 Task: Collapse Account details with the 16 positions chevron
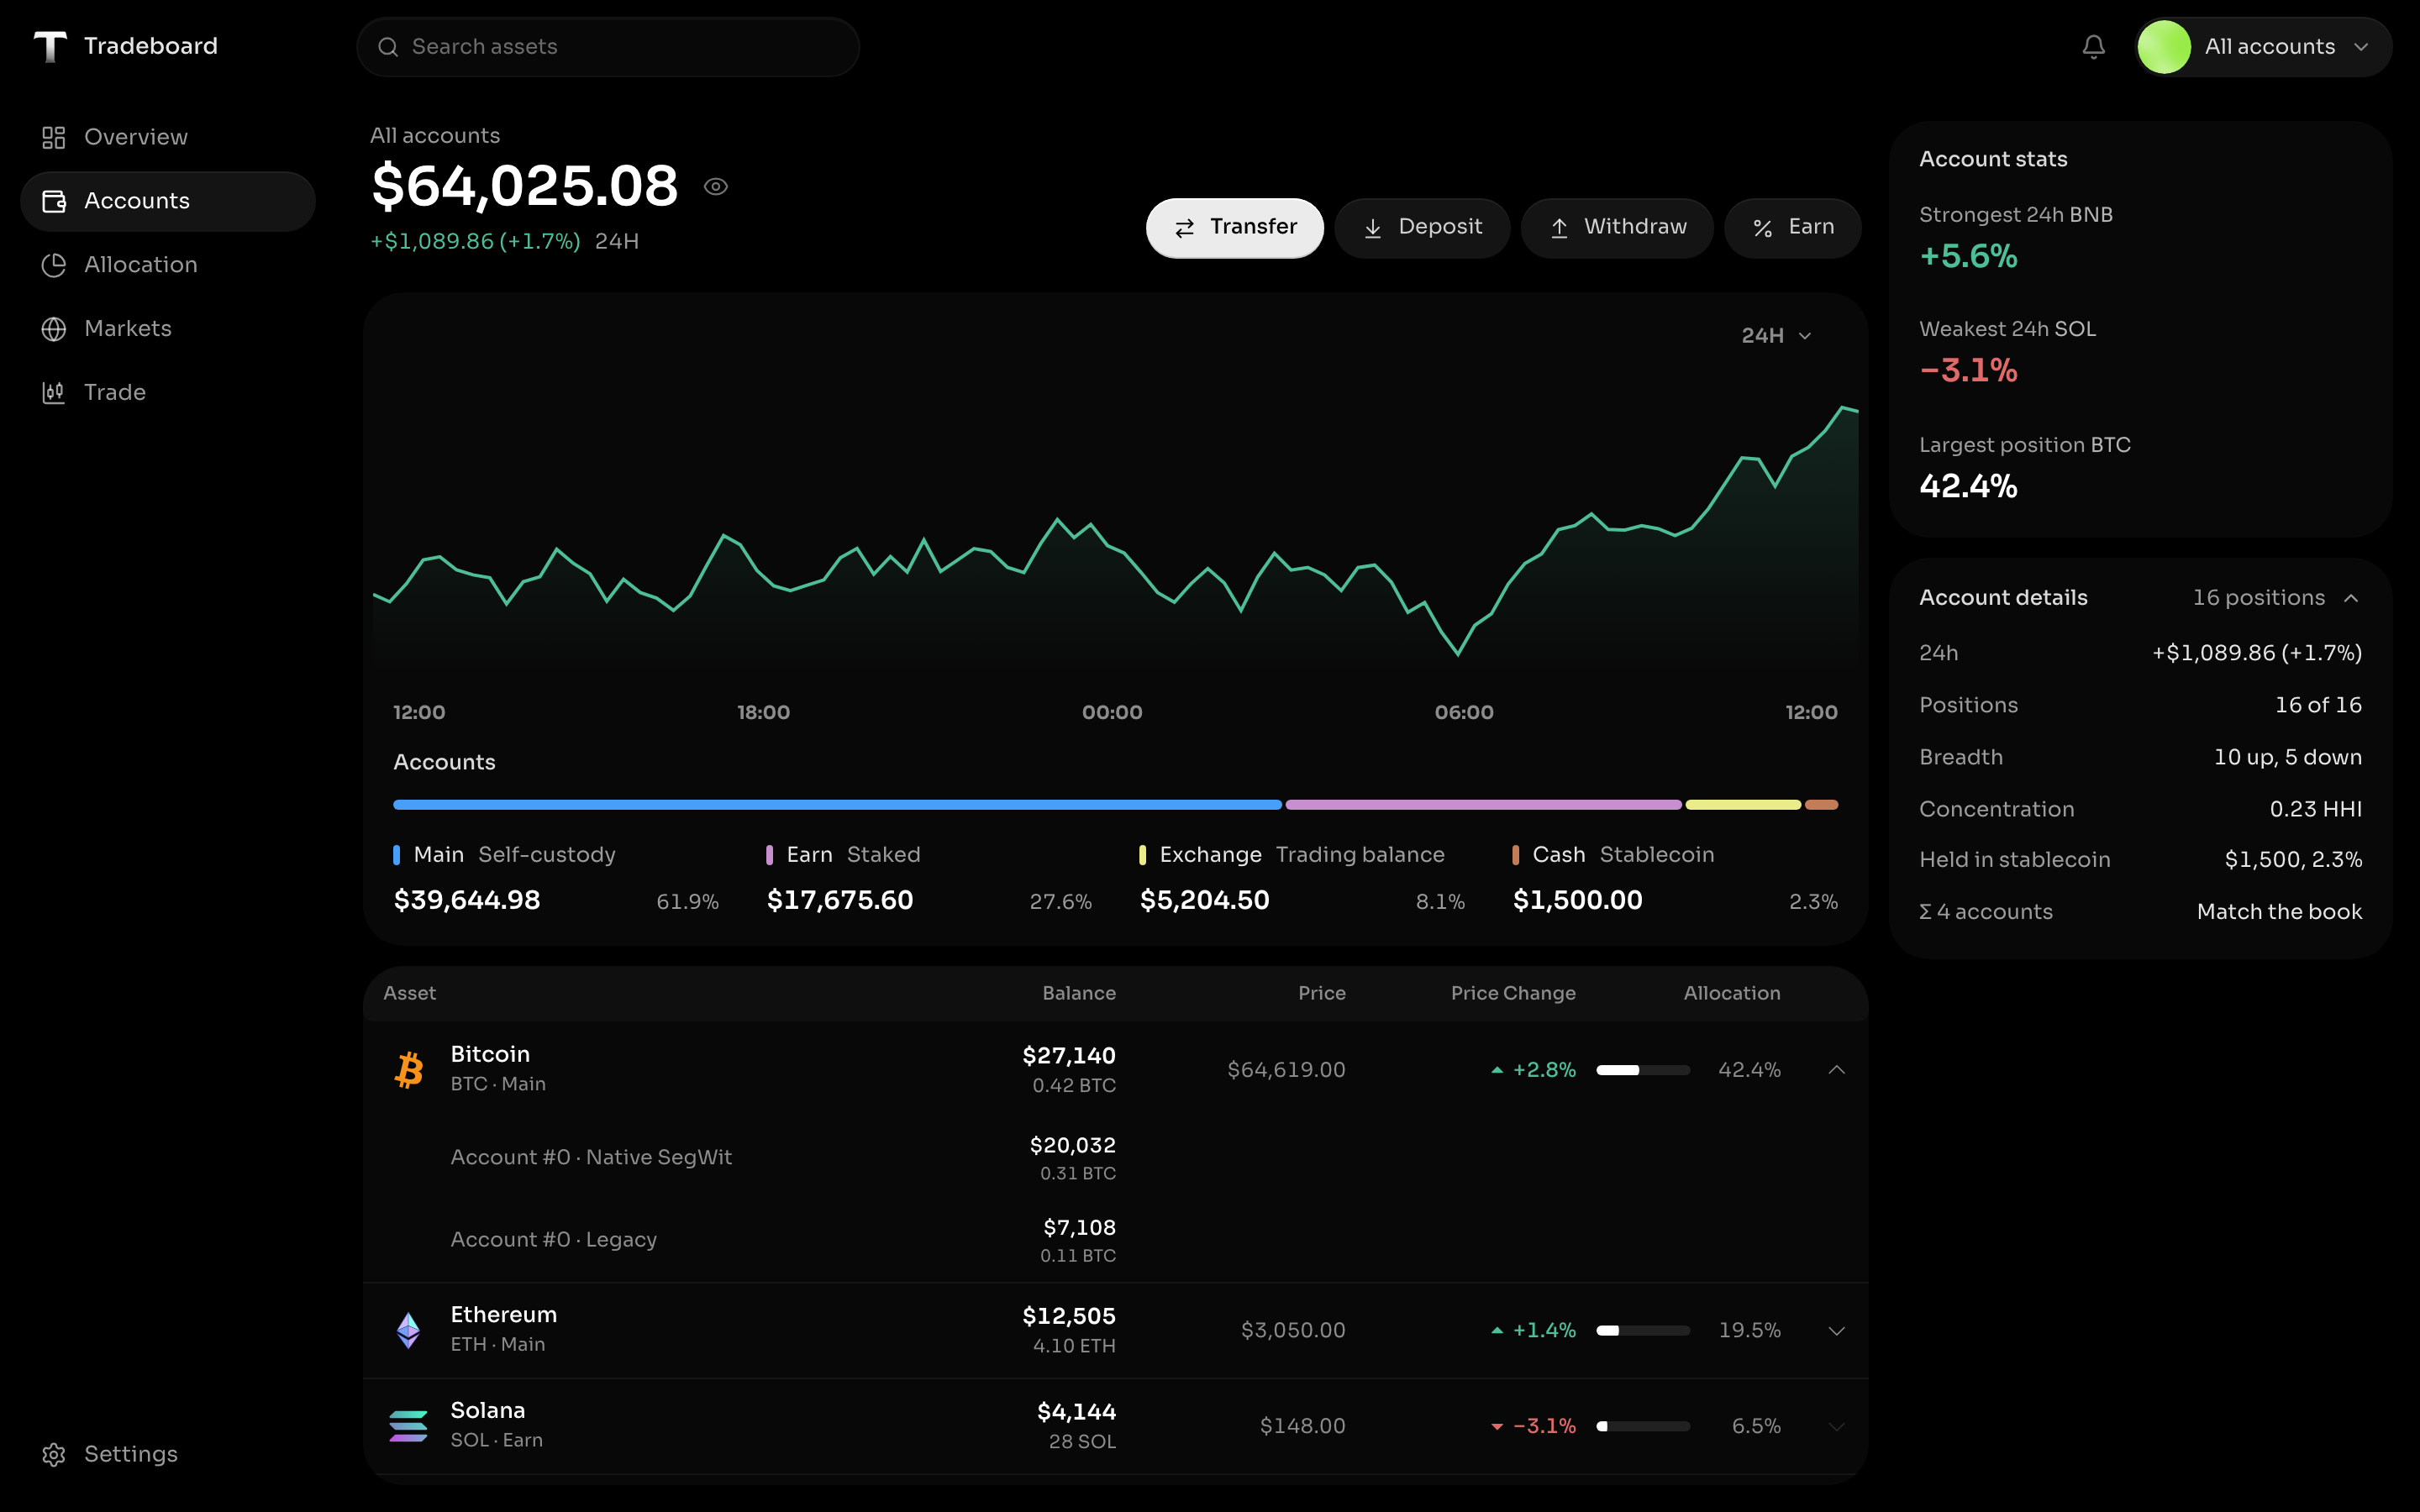(x=2351, y=598)
